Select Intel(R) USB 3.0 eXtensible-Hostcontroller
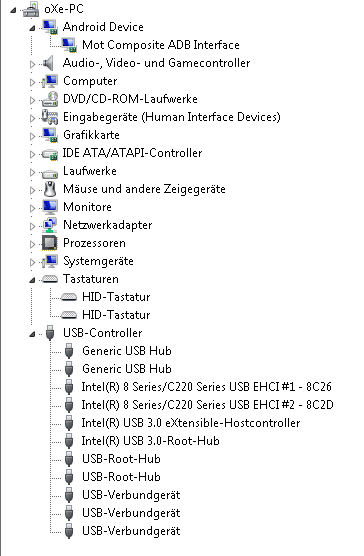Image resolution: width=364 pixels, height=556 pixels. tap(191, 423)
